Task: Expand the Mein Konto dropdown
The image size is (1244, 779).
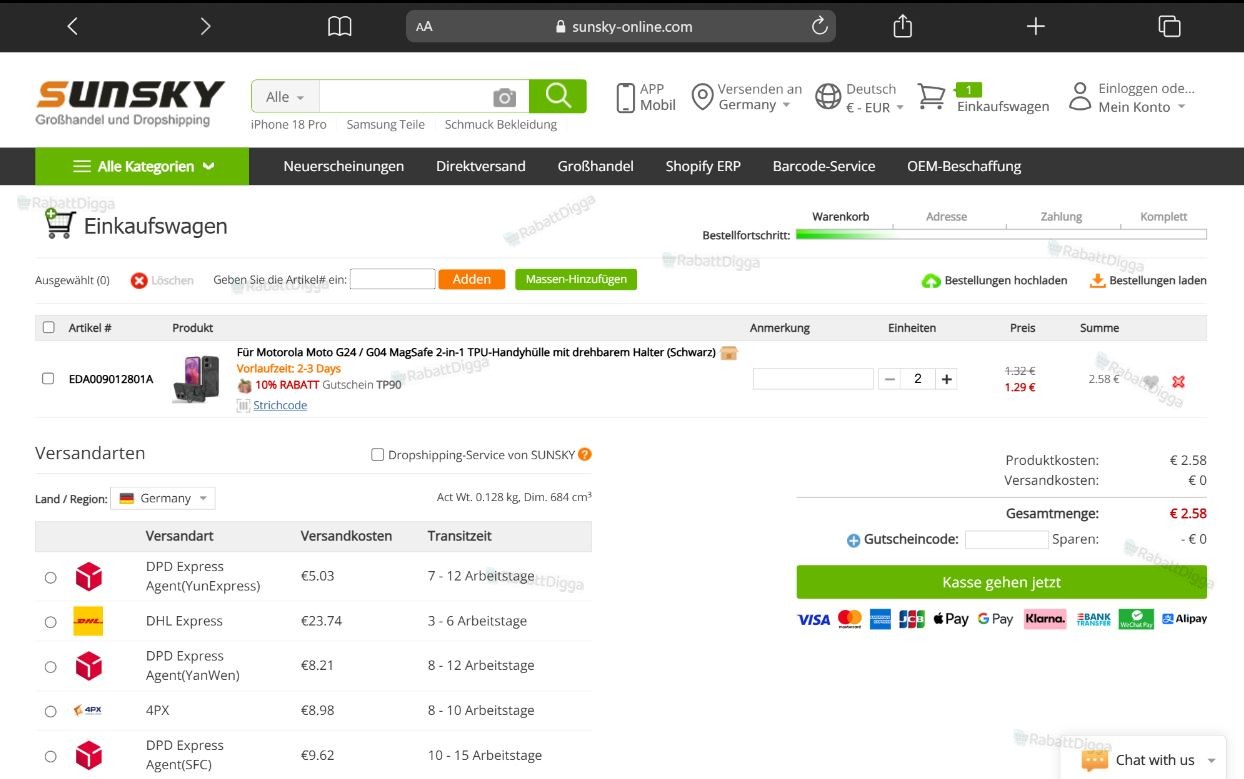Action: [x=1142, y=107]
